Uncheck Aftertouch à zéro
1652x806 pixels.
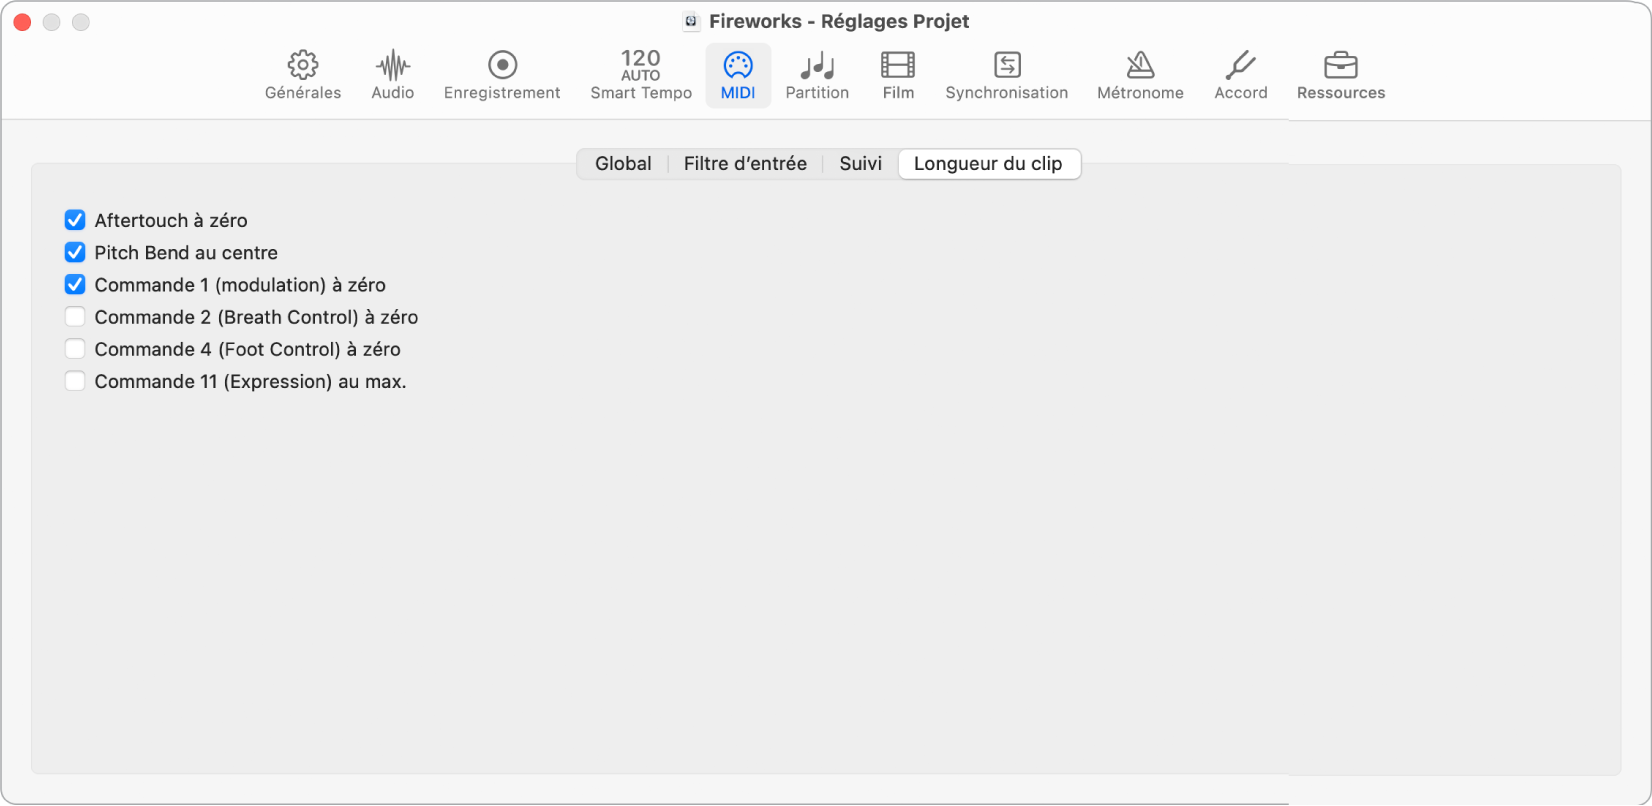coord(75,220)
